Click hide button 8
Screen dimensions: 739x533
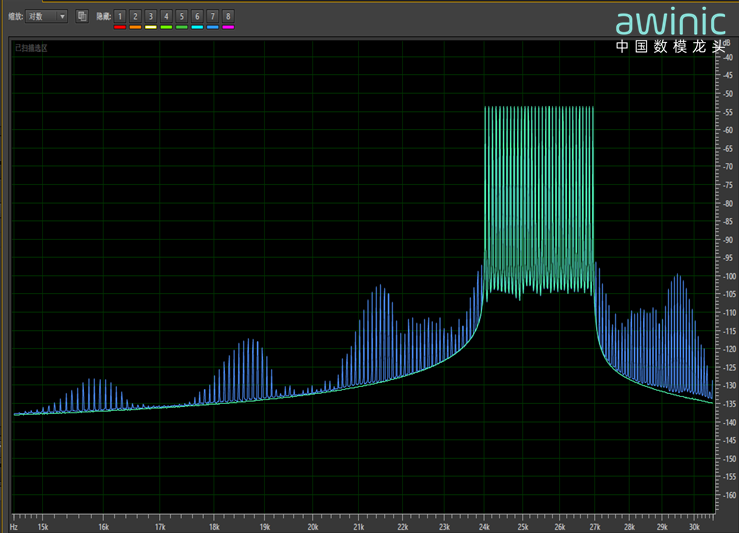click(x=228, y=16)
